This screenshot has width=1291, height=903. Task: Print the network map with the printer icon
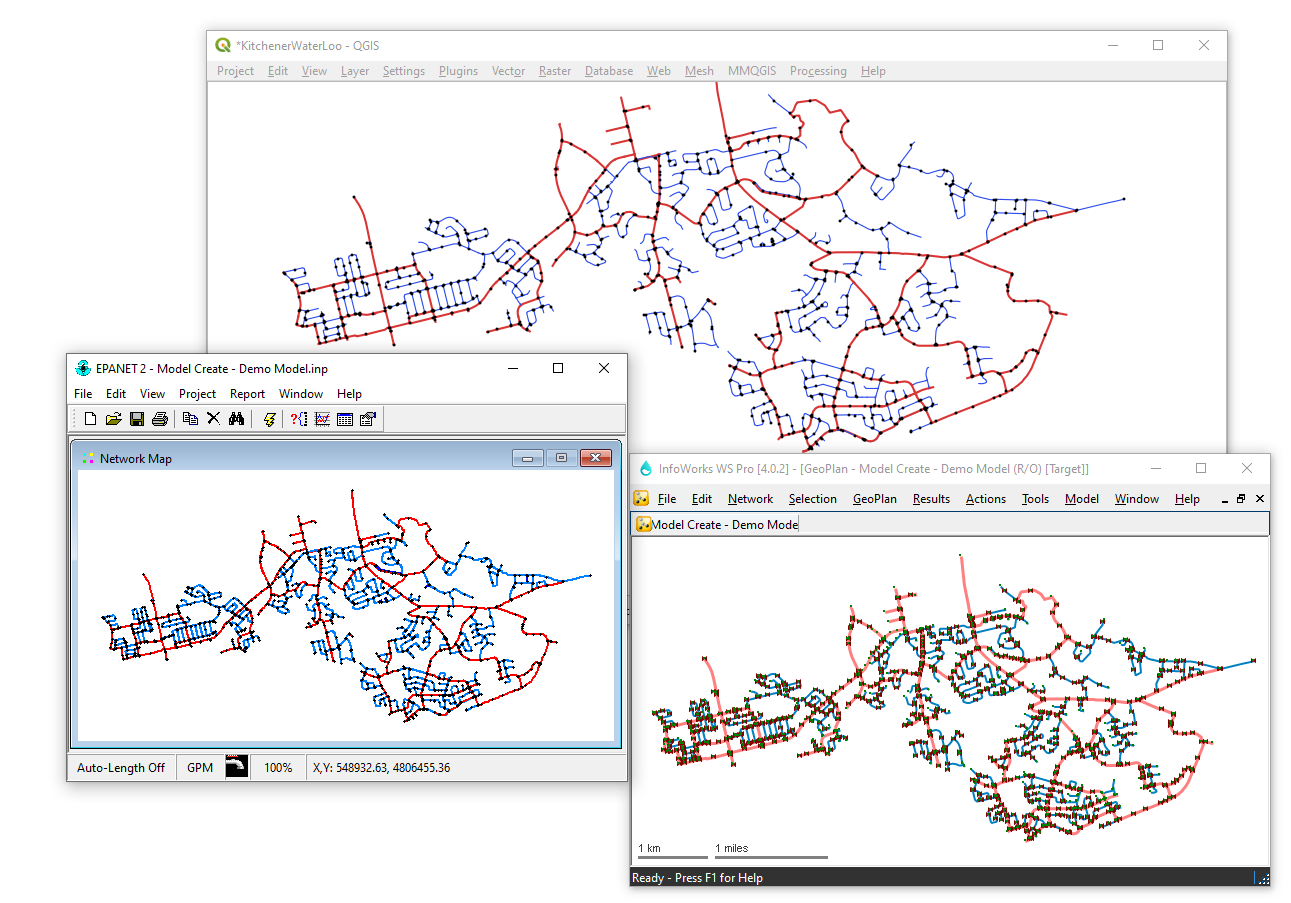[159, 419]
